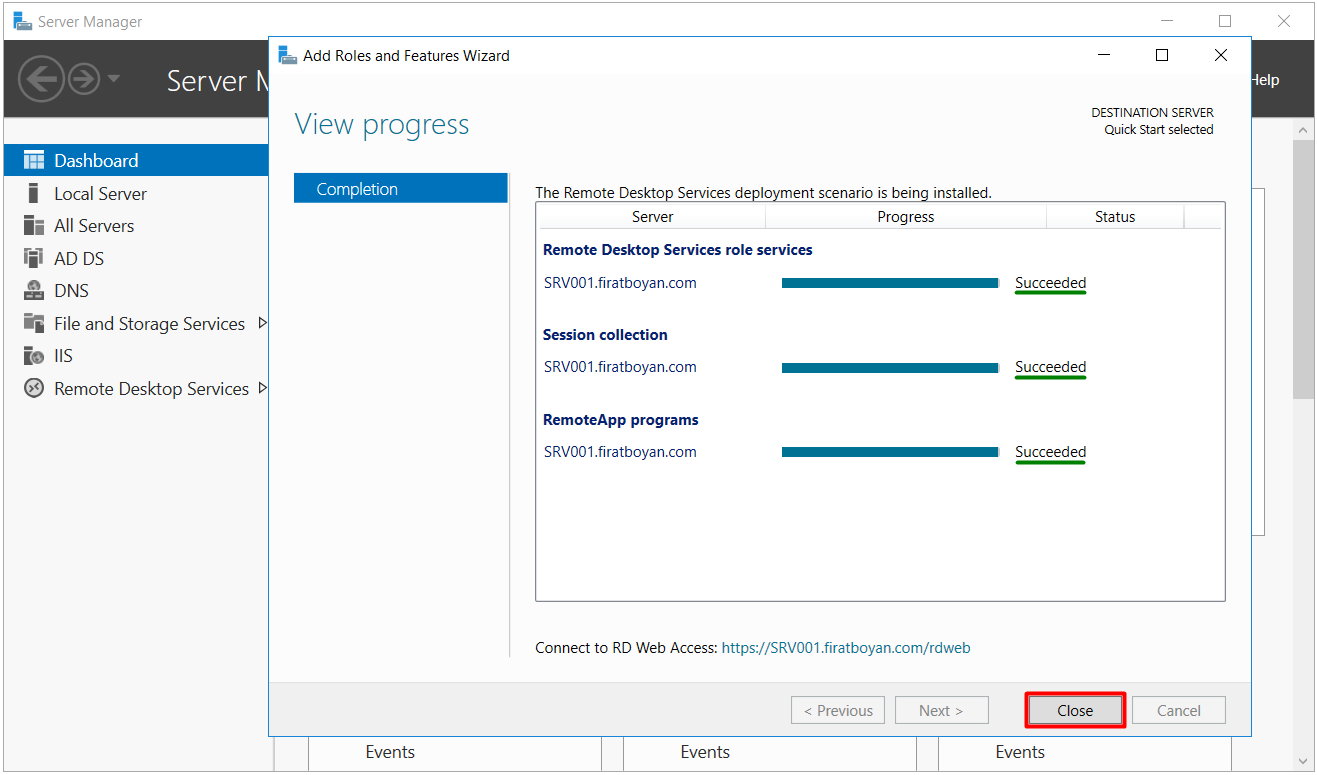Click the Server Manager scroll up arrow
1317x775 pixels.
click(1303, 130)
